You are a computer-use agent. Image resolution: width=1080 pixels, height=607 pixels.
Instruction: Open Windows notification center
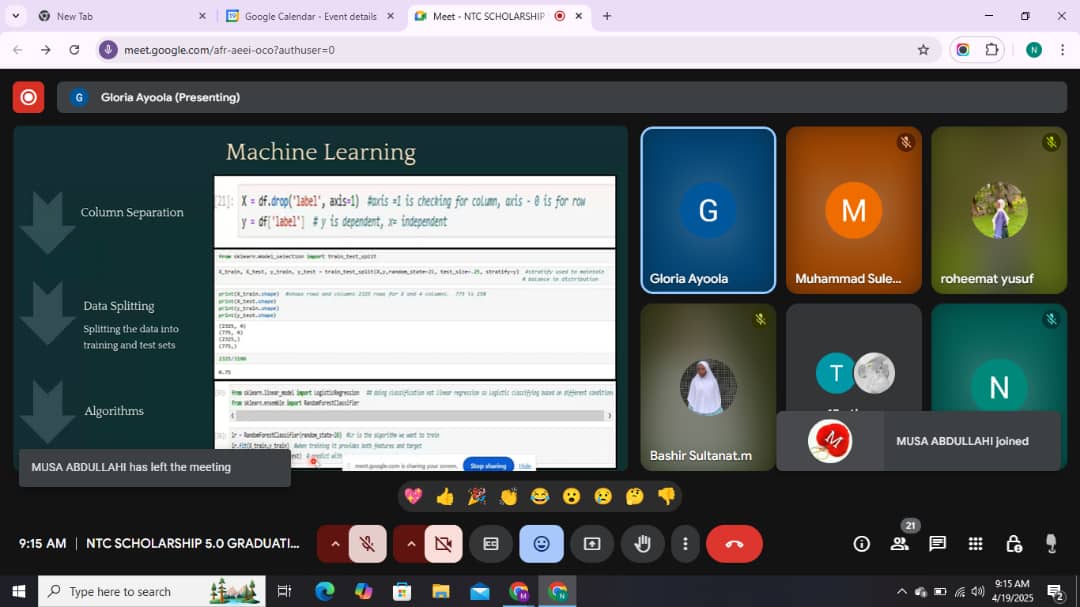click(1055, 591)
